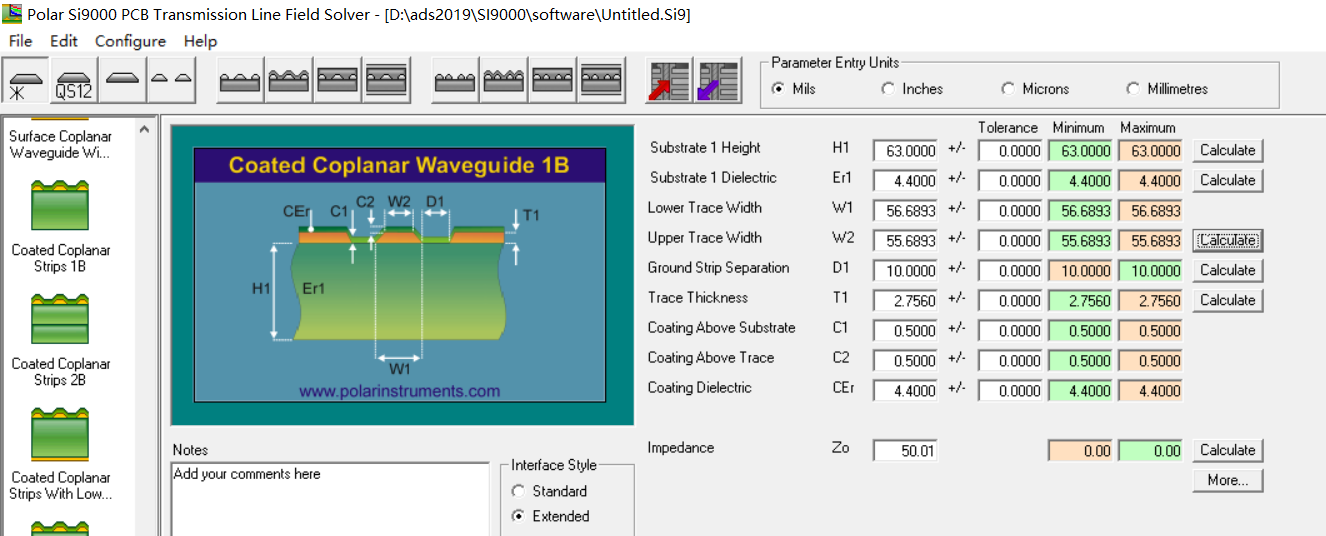Image resolution: width=1326 pixels, height=536 pixels.
Task: Select Coated Coplanar Strips 1B thumbnail
Action: coord(60,204)
